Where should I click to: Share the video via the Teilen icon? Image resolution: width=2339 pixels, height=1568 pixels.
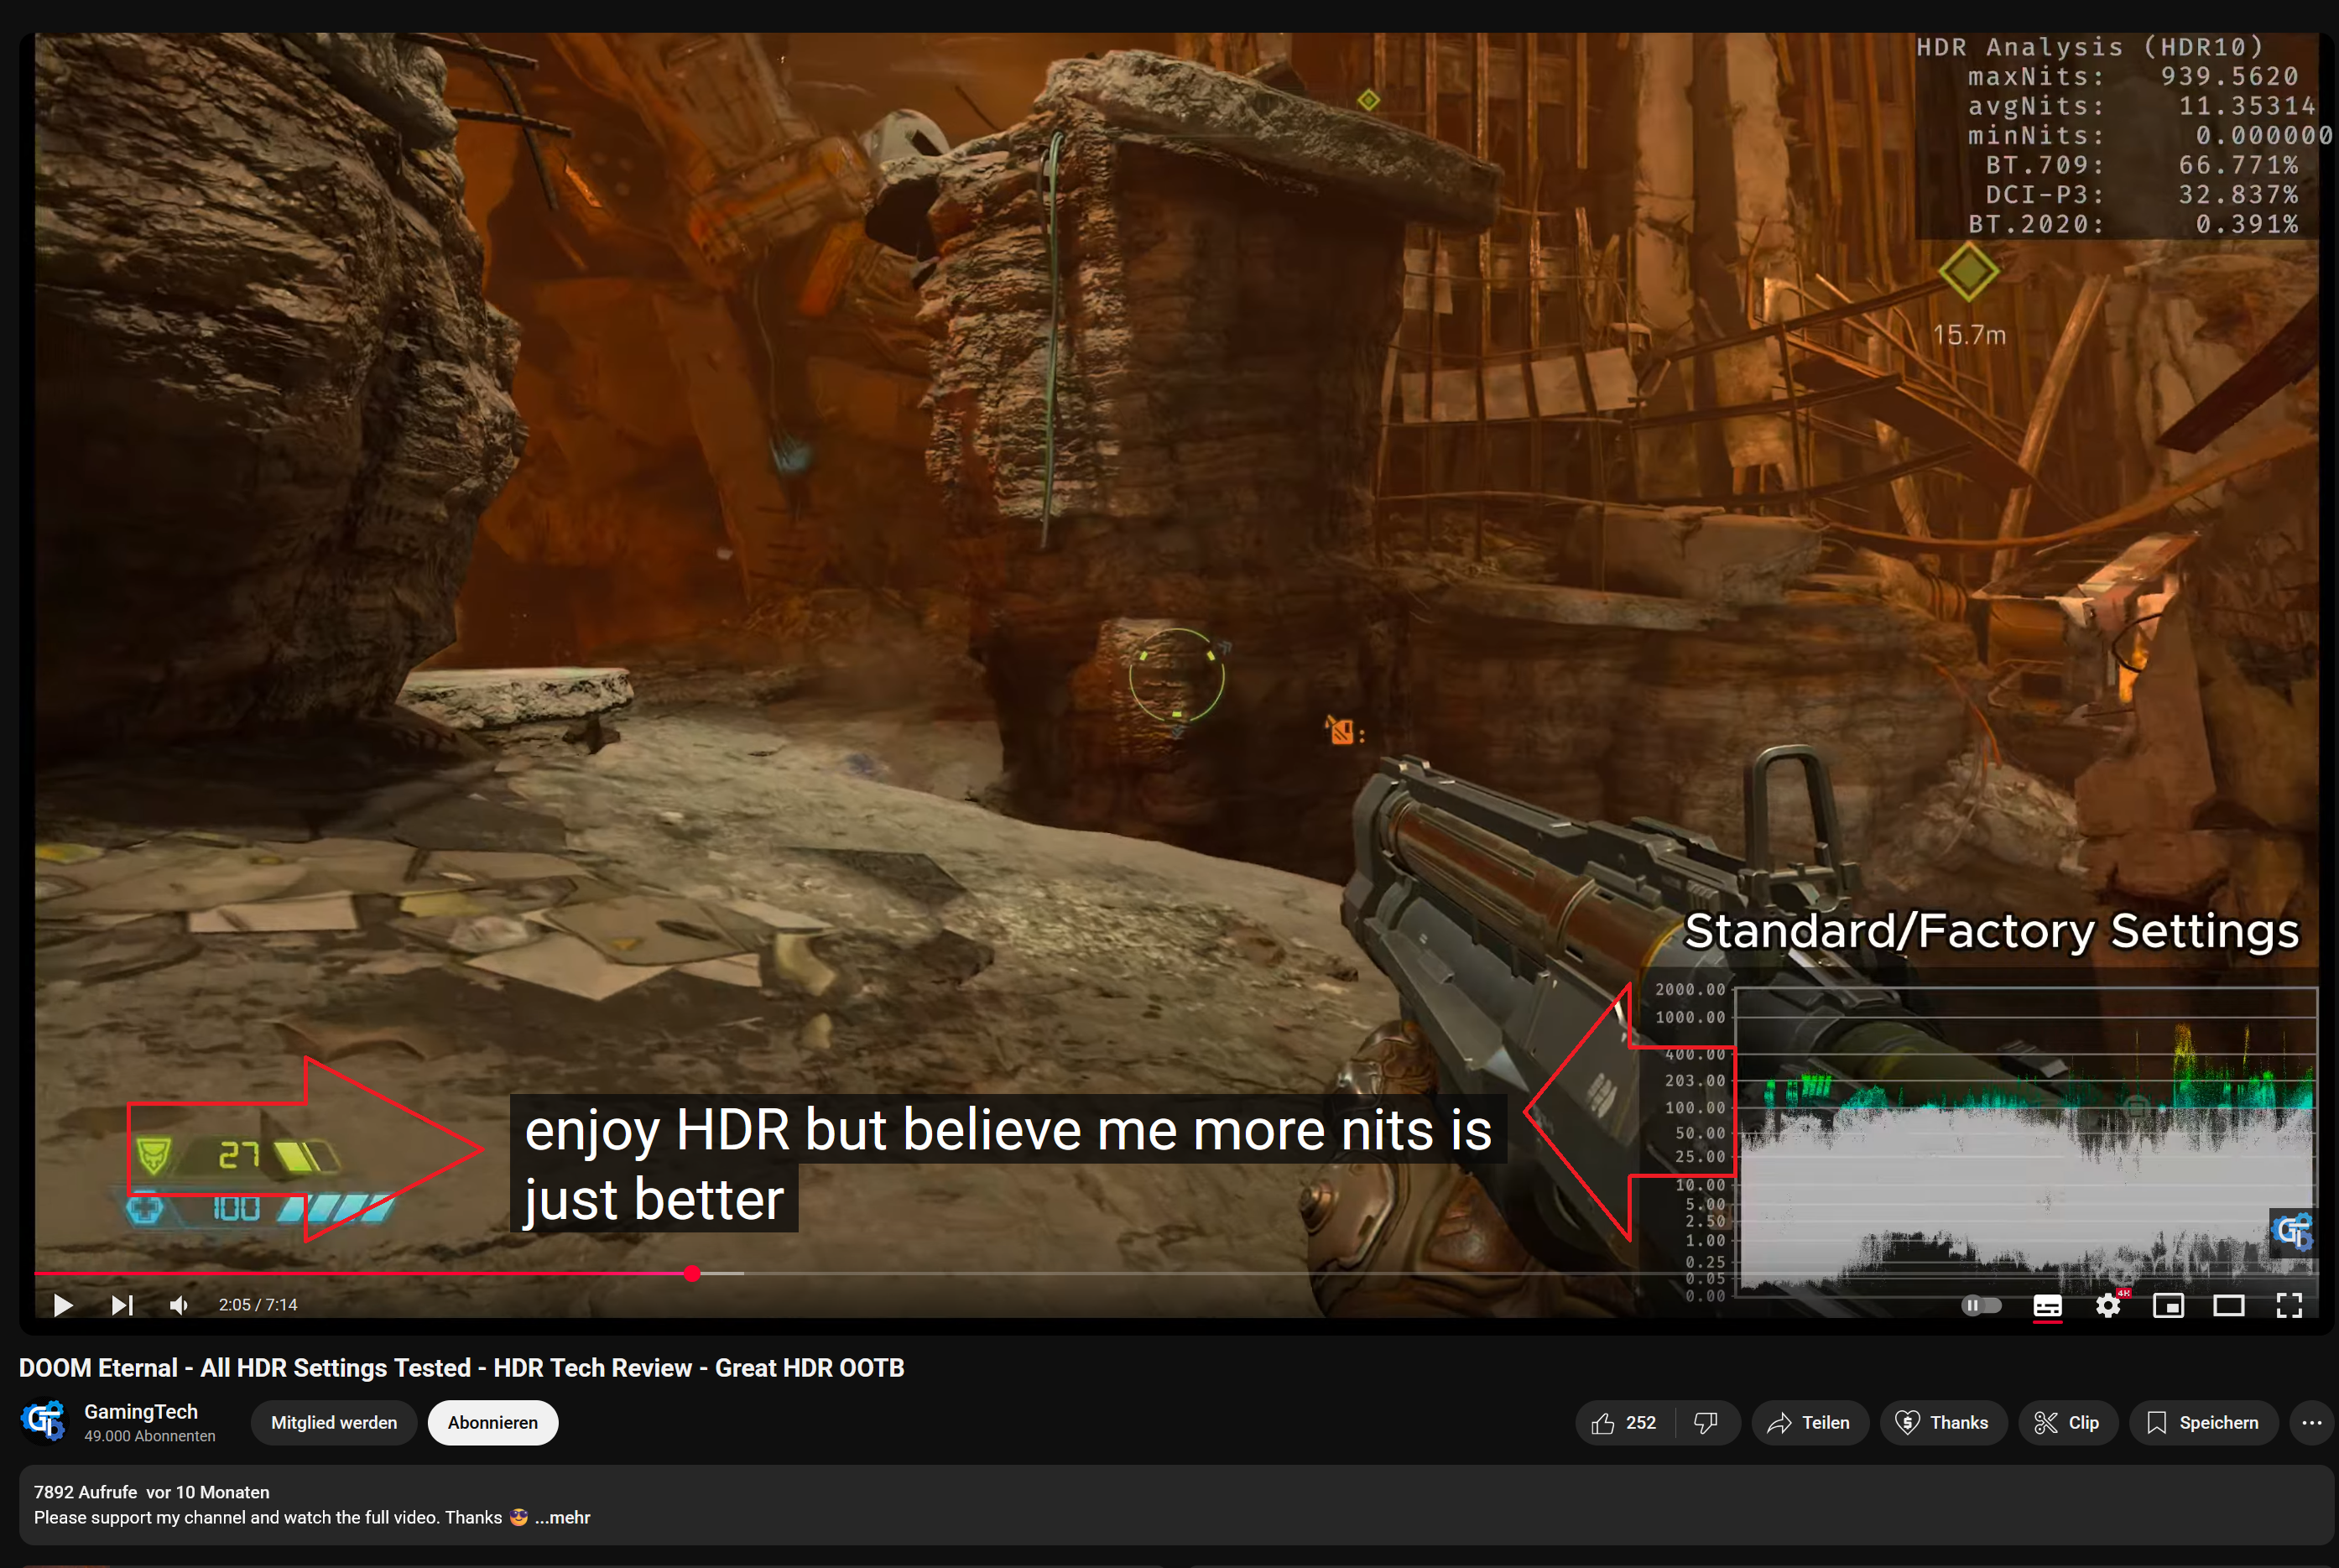click(x=1809, y=1422)
